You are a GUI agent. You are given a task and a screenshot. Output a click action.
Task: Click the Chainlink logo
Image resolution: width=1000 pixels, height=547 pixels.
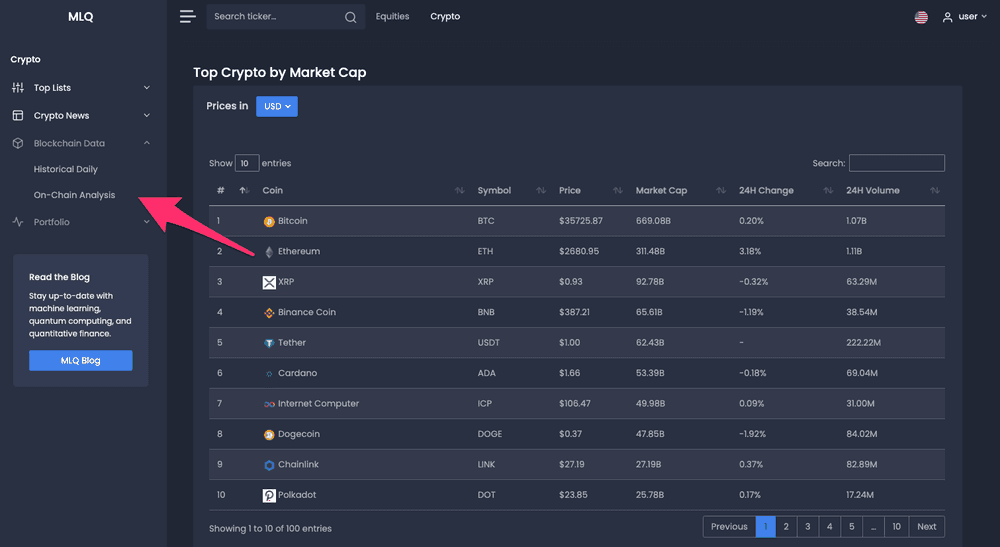269,465
